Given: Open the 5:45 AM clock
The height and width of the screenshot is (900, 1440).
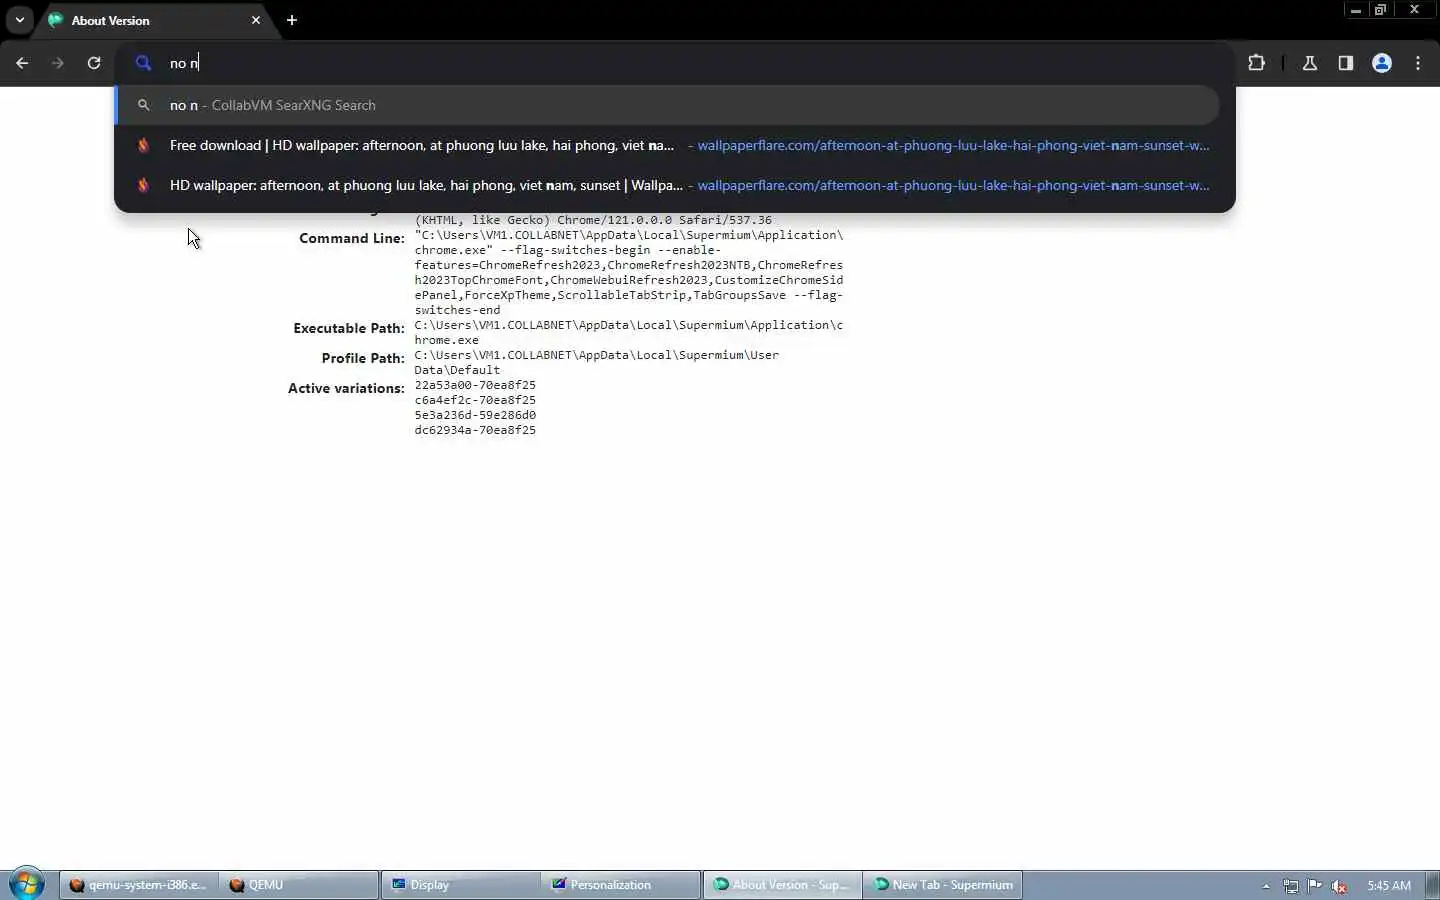Looking at the screenshot, I should pyautogui.click(x=1389, y=886).
